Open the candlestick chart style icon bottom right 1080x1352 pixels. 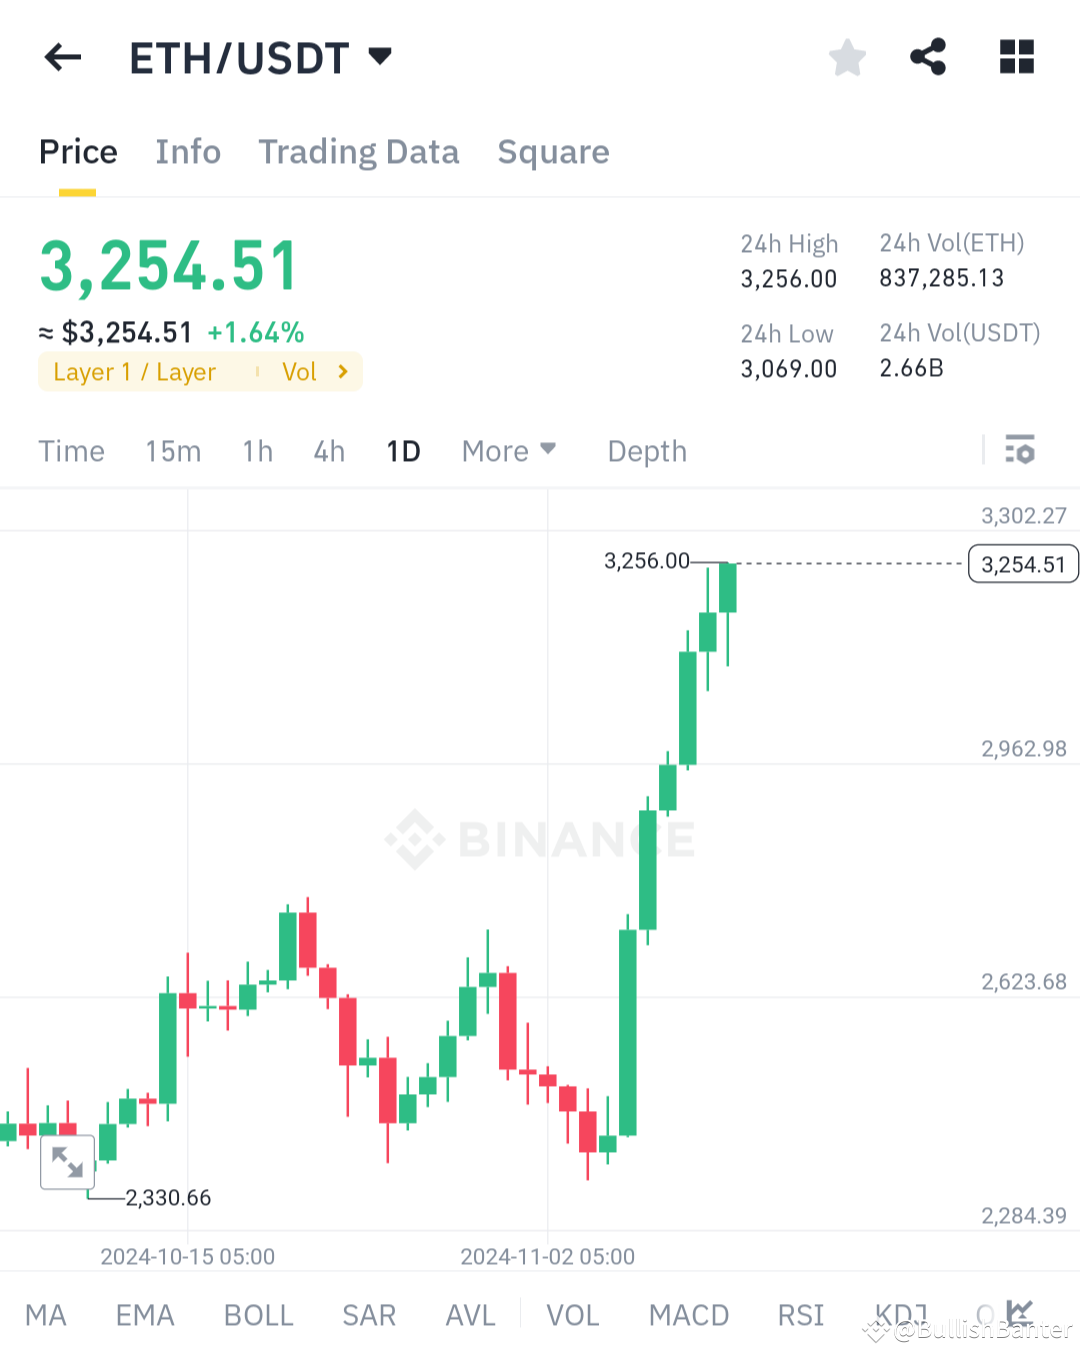(x=1020, y=1315)
